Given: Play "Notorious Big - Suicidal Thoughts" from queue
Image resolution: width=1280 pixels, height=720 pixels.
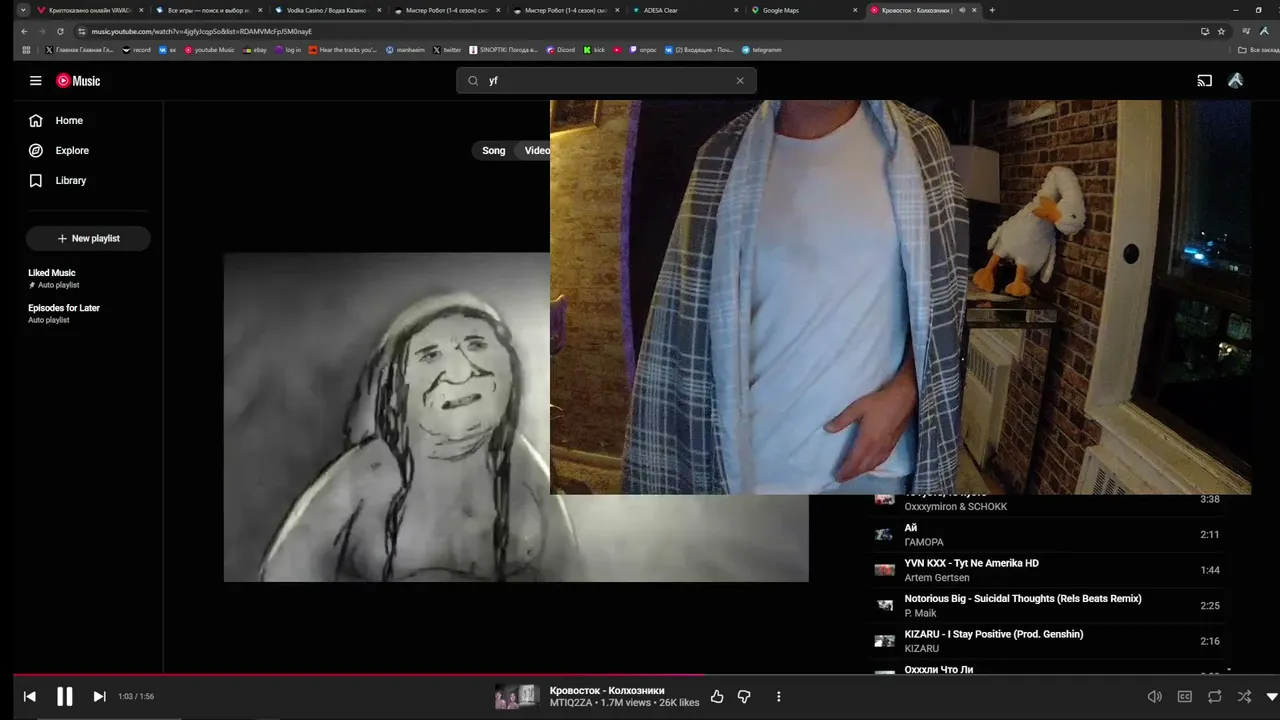Looking at the screenshot, I should pyautogui.click(x=1046, y=606).
